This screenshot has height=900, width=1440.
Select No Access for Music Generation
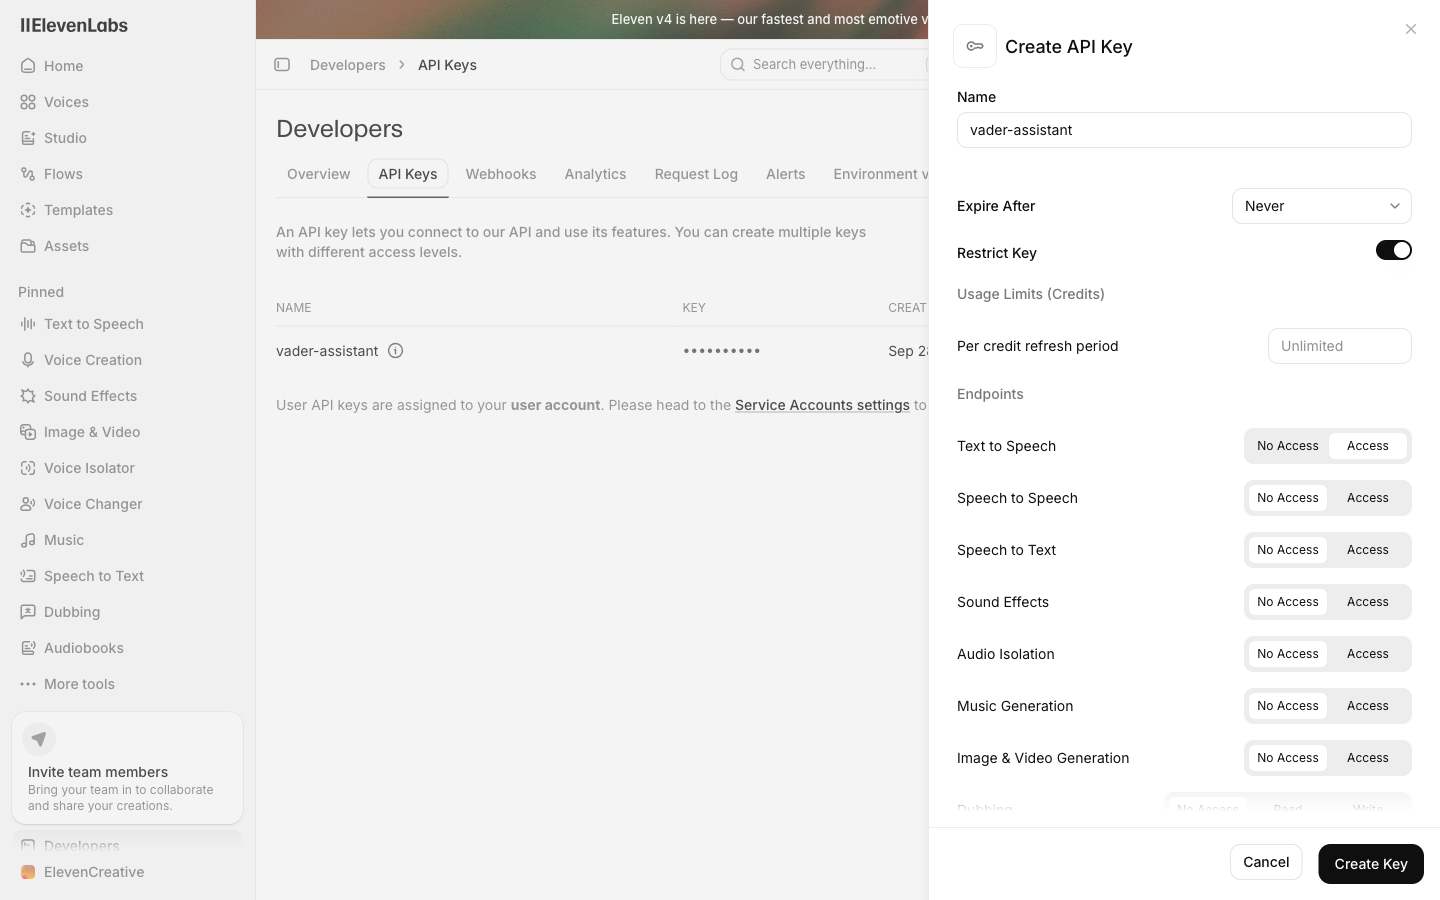tap(1287, 706)
